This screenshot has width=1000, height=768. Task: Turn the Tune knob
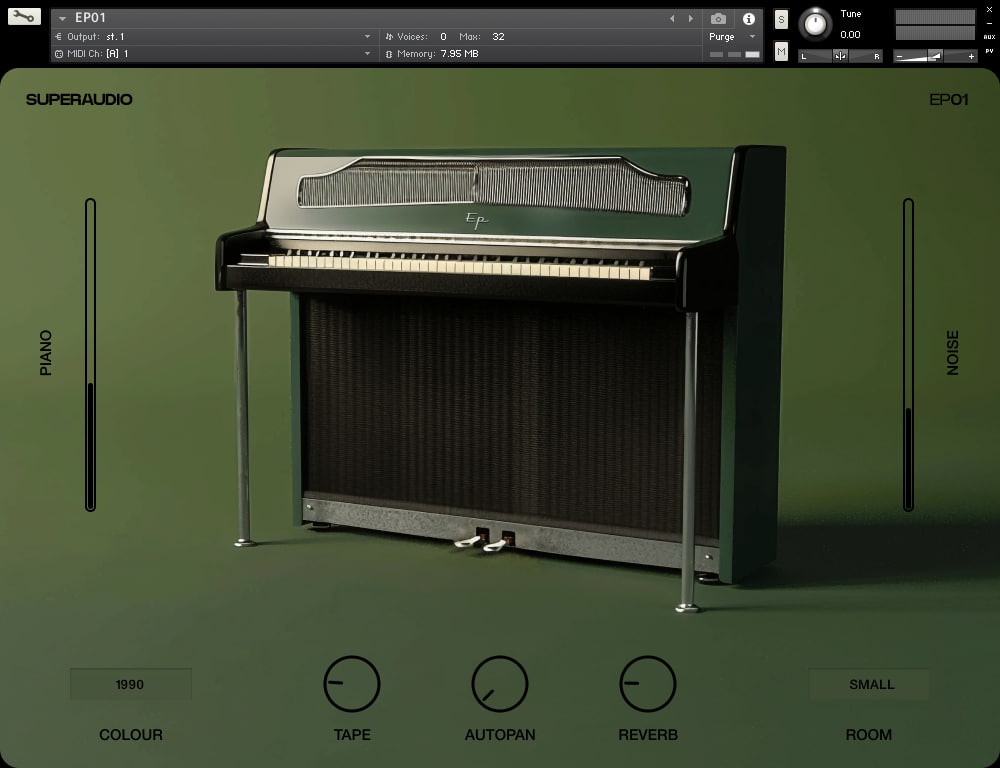[816, 24]
